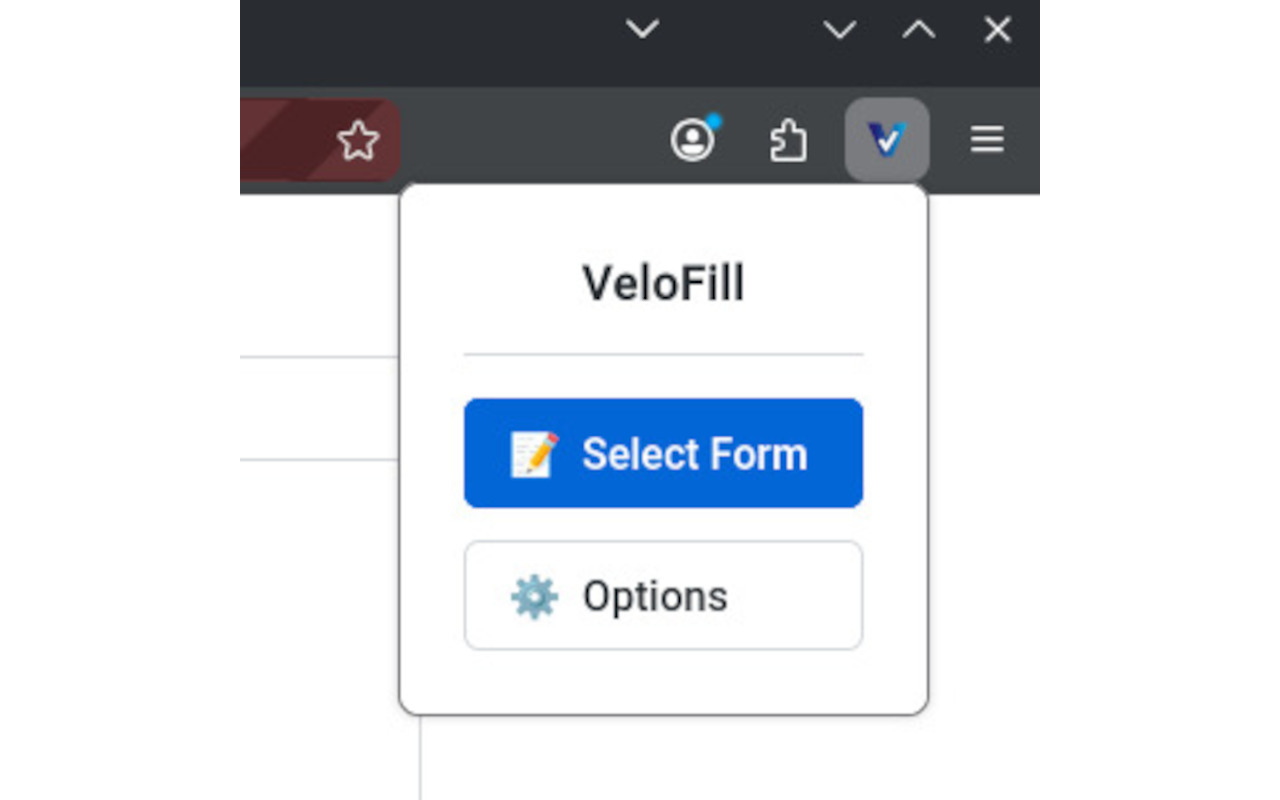Click the VeloFill popup title
Viewport: 1280px width, 800px height.
click(663, 283)
